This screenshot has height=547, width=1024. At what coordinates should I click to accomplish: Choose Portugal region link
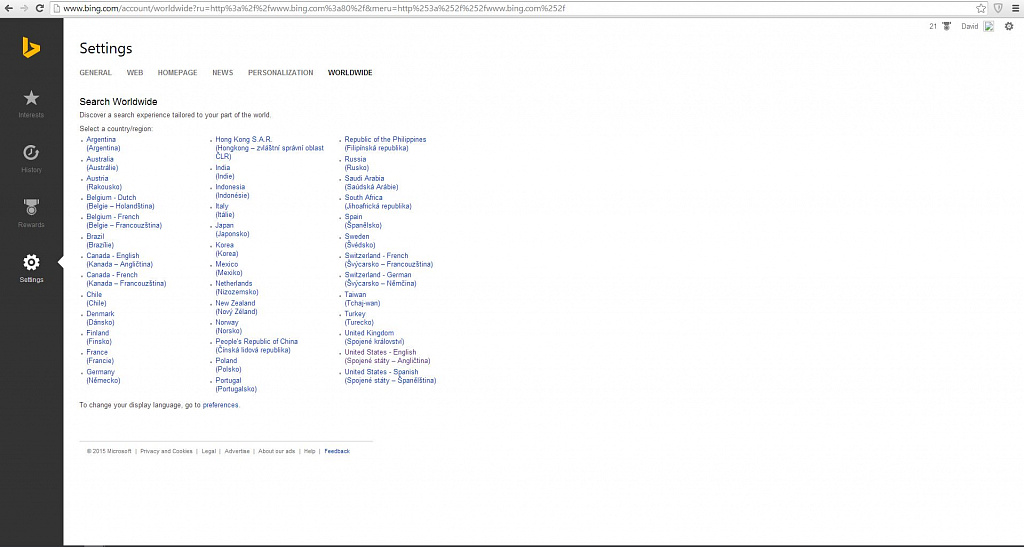point(236,384)
